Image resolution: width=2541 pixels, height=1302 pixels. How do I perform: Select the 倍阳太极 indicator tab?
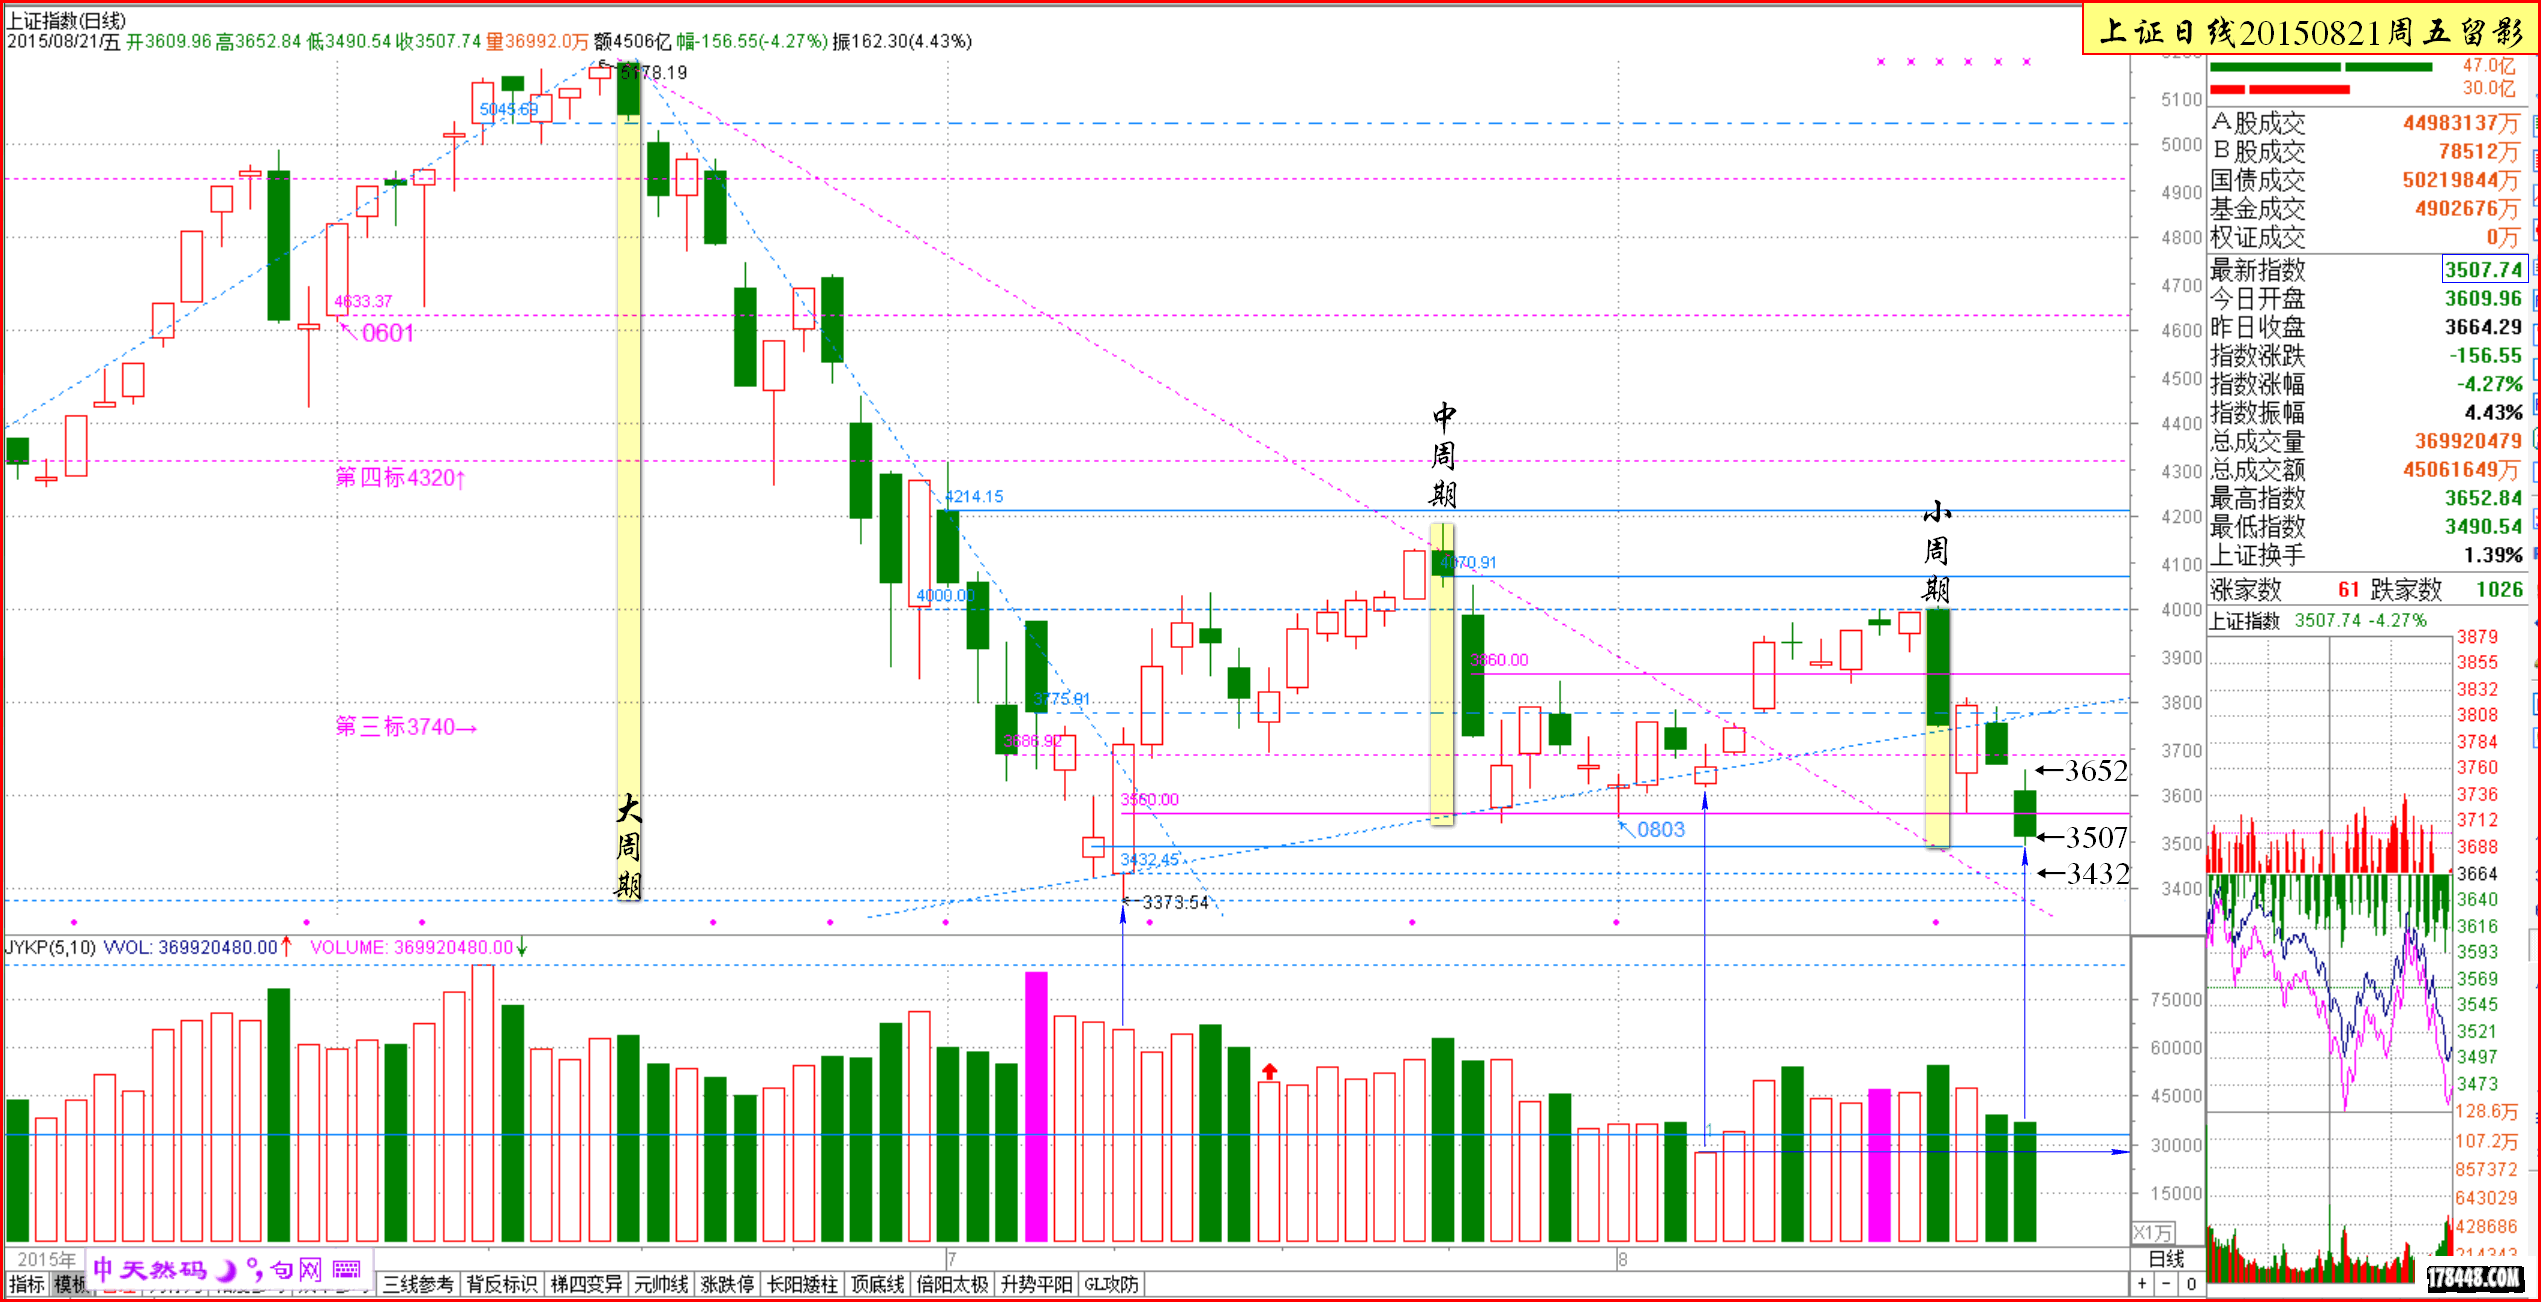[952, 1284]
